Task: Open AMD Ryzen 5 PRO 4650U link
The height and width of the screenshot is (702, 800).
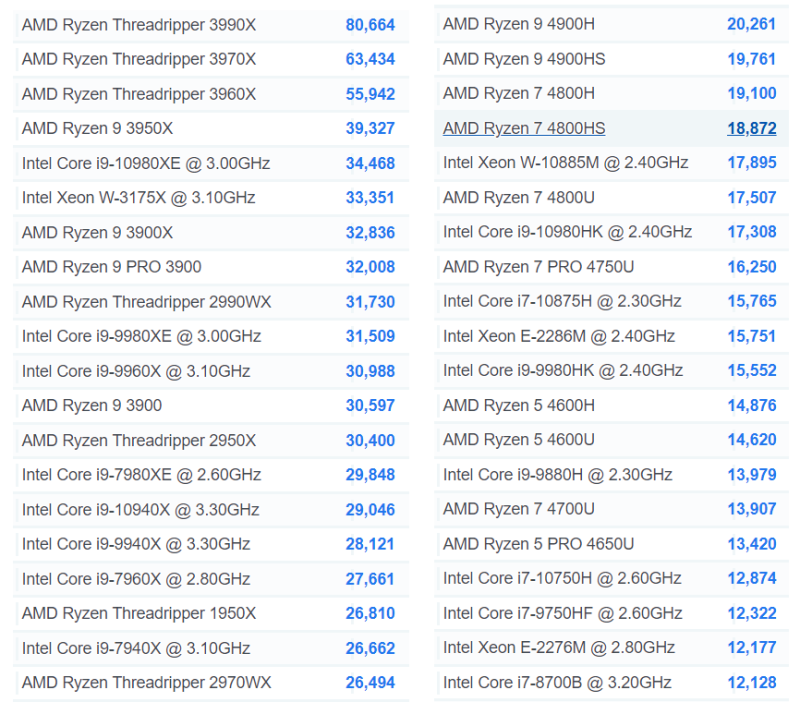Action: pyautogui.click(x=538, y=544)
